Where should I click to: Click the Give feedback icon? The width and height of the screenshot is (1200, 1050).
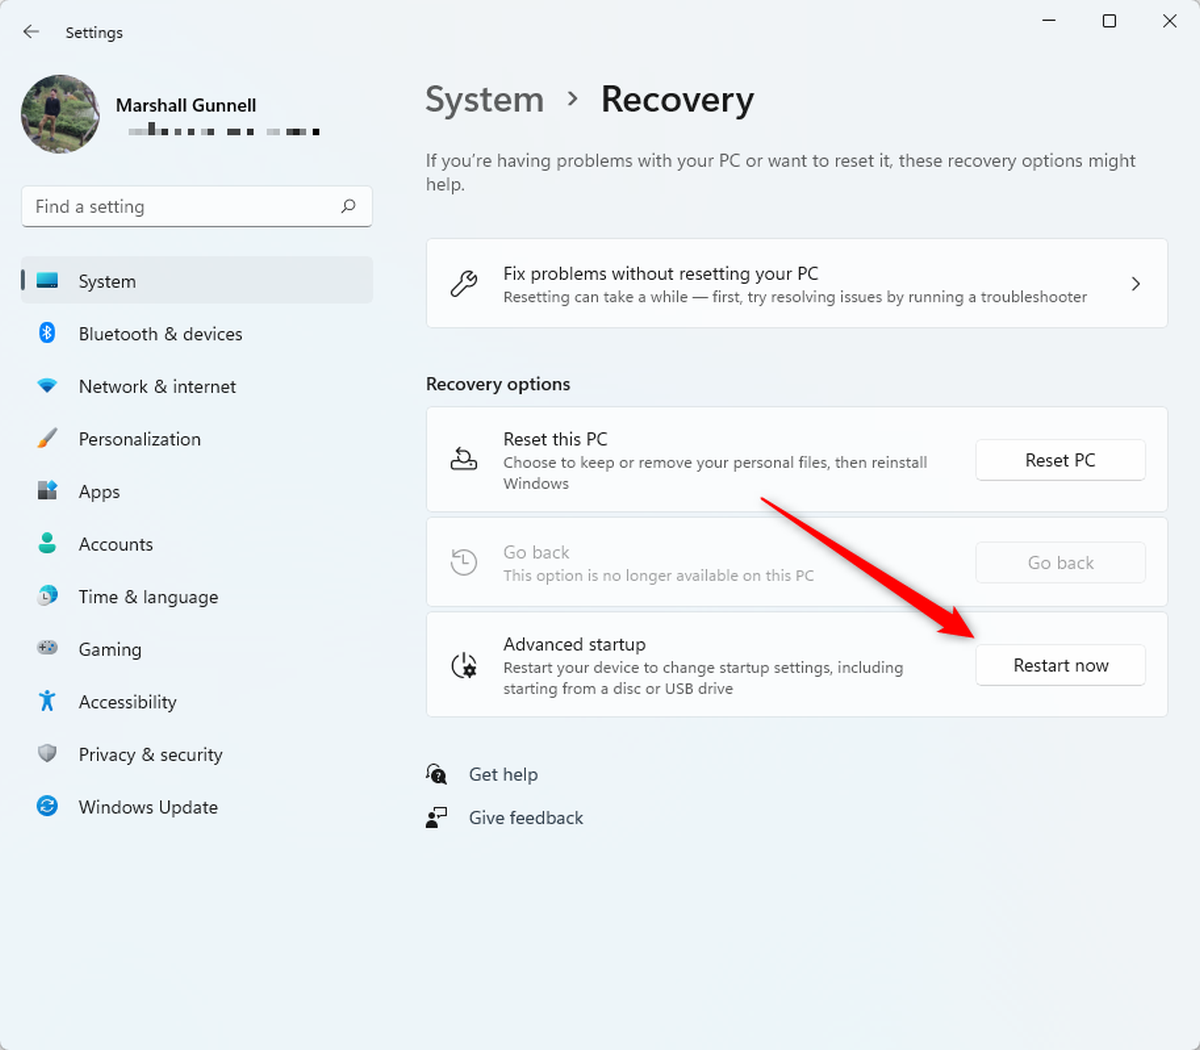[437, 818]
